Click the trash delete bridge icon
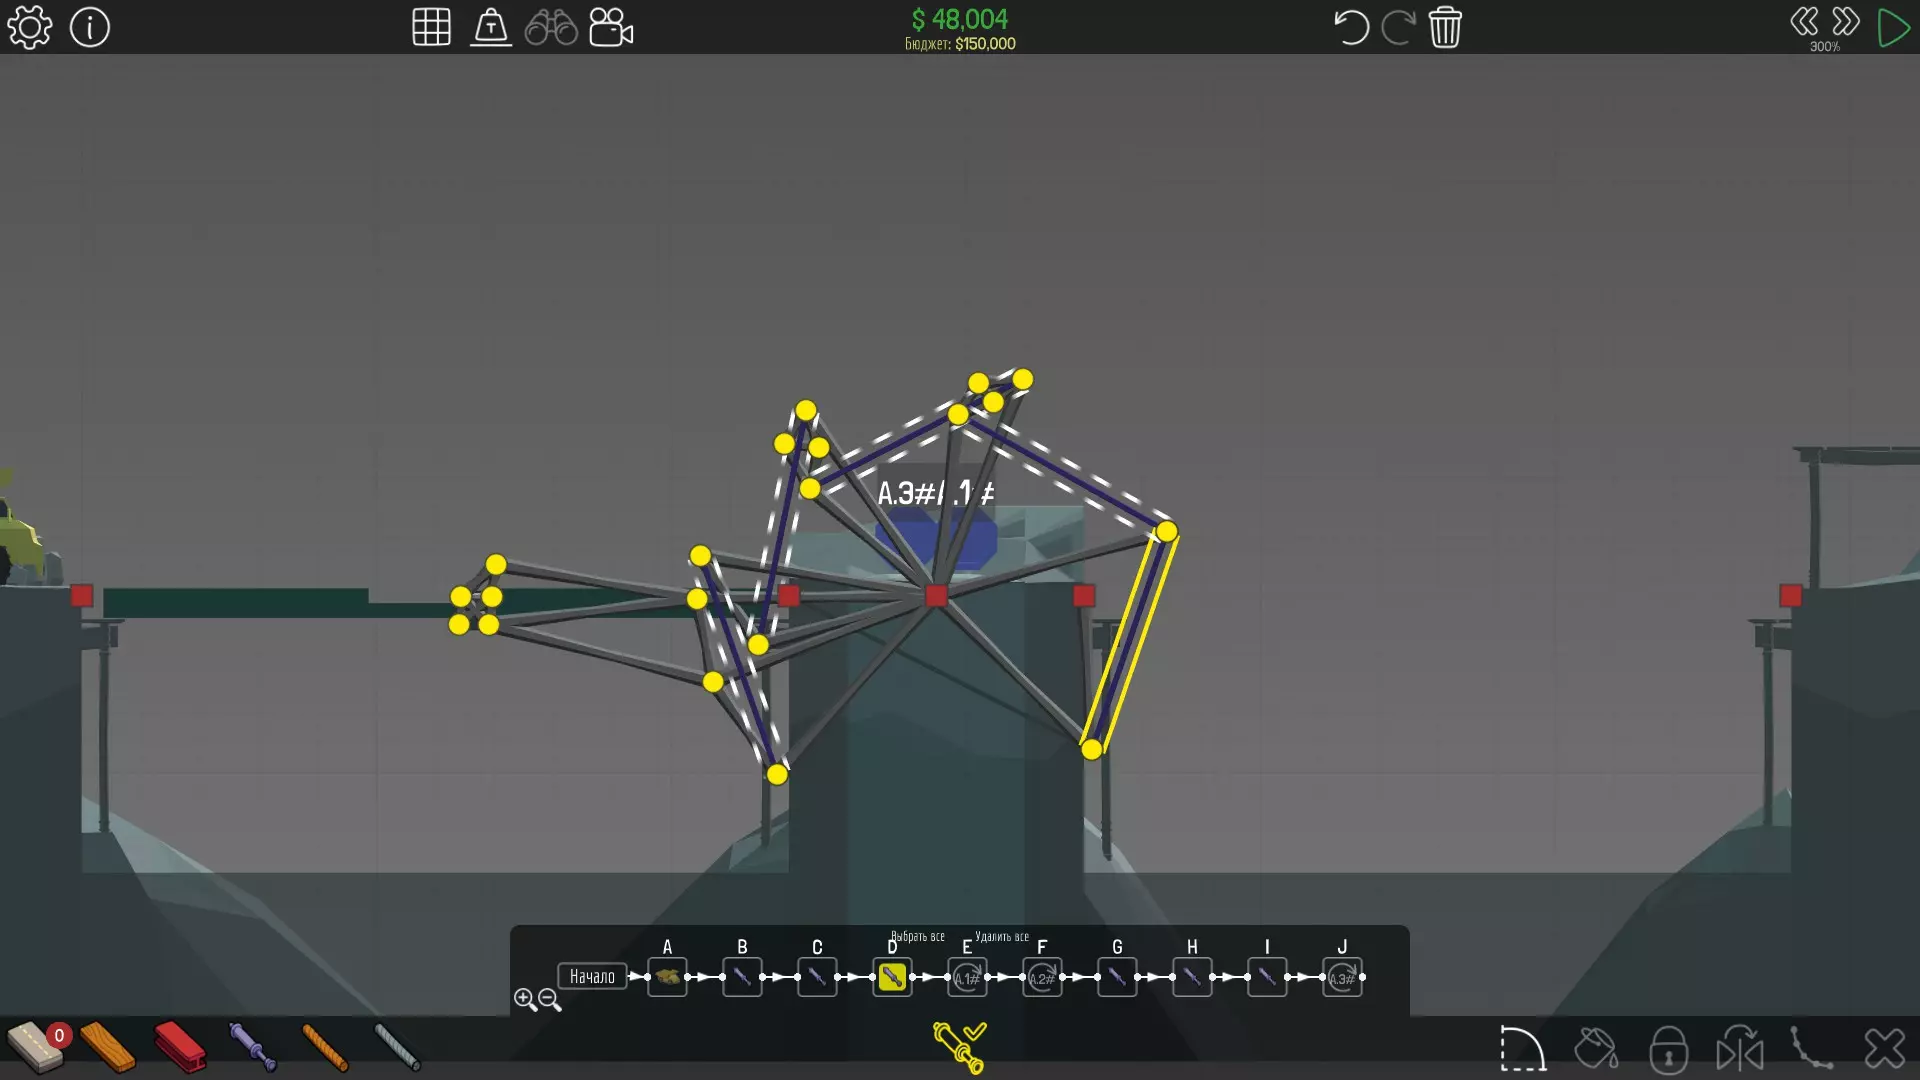The image size is (1920, 1080). click(1445, 27)
